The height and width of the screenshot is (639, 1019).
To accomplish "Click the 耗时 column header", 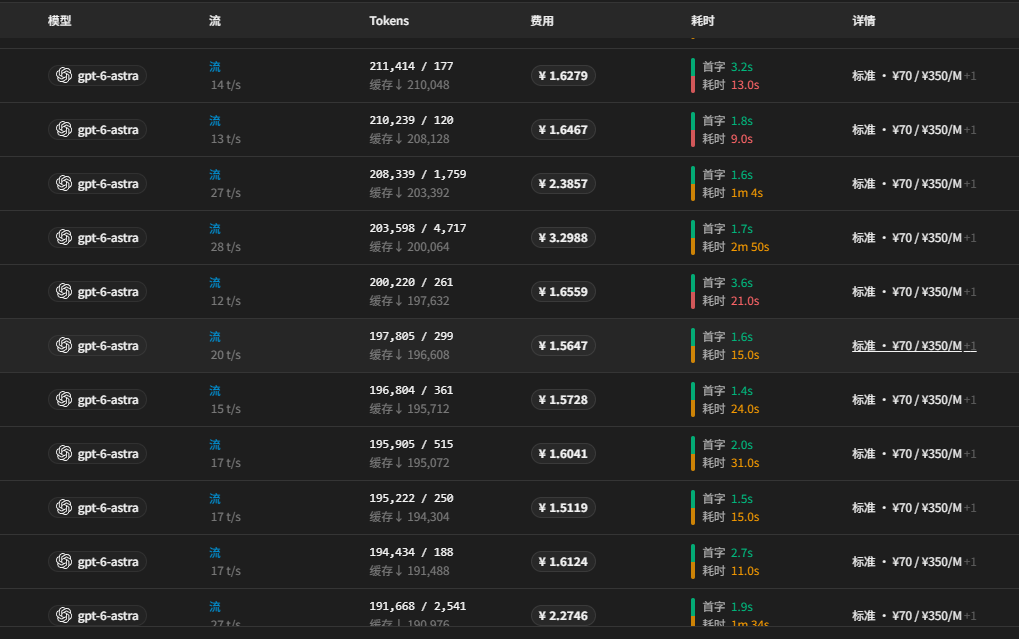I will click(x=703, y=21).
